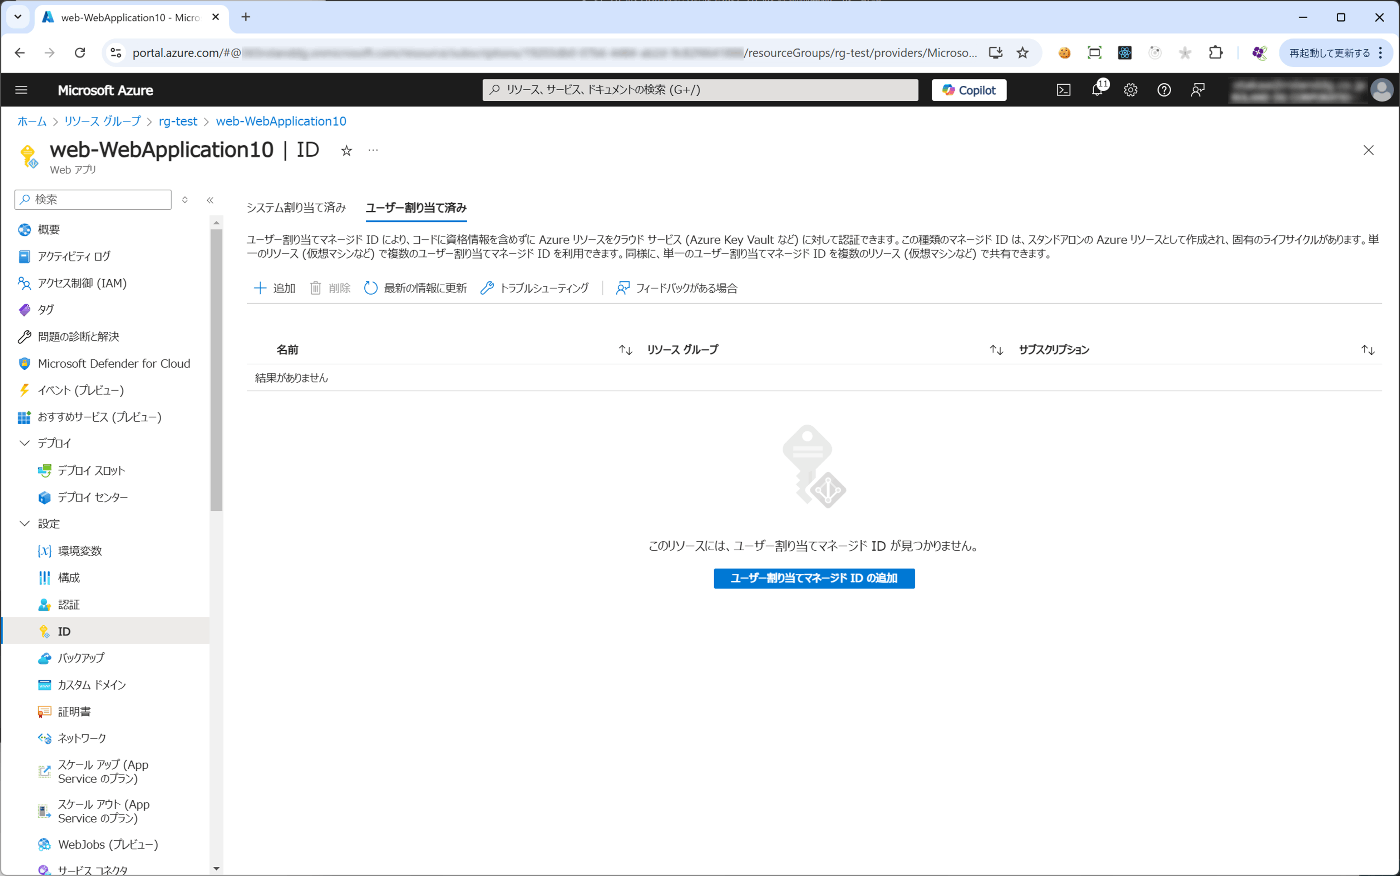Open a new browser tab
Viewport: 1400px width, 876px height.
click(246, 17)
